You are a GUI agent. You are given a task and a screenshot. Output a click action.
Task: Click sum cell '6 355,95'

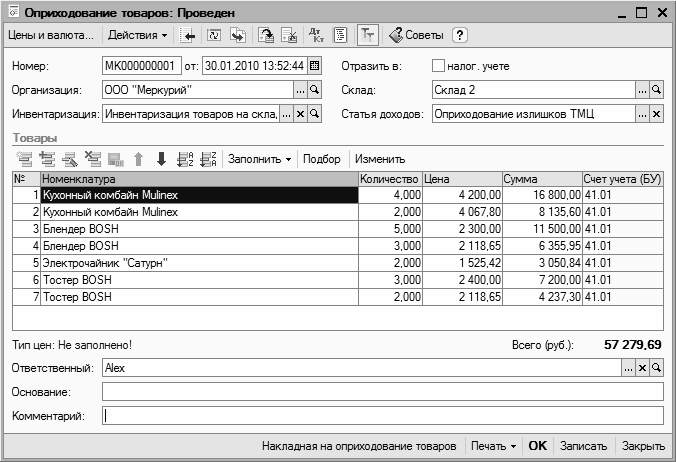[x=542, y=246]
